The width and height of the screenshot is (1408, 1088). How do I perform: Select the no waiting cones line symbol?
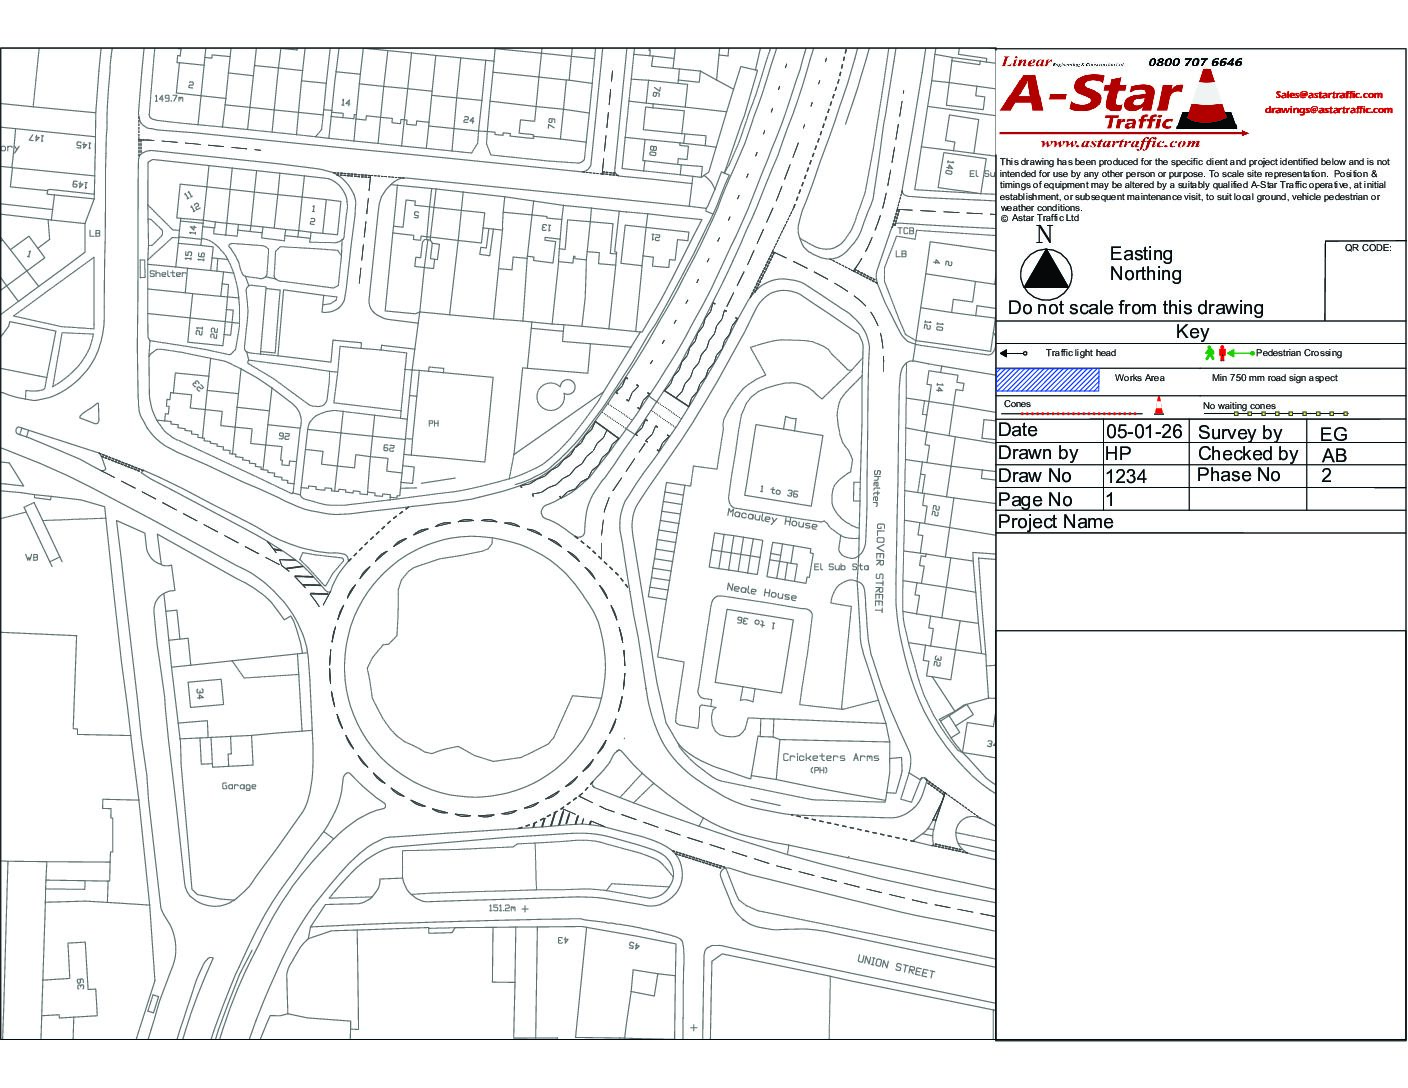tap(1276, 413)
